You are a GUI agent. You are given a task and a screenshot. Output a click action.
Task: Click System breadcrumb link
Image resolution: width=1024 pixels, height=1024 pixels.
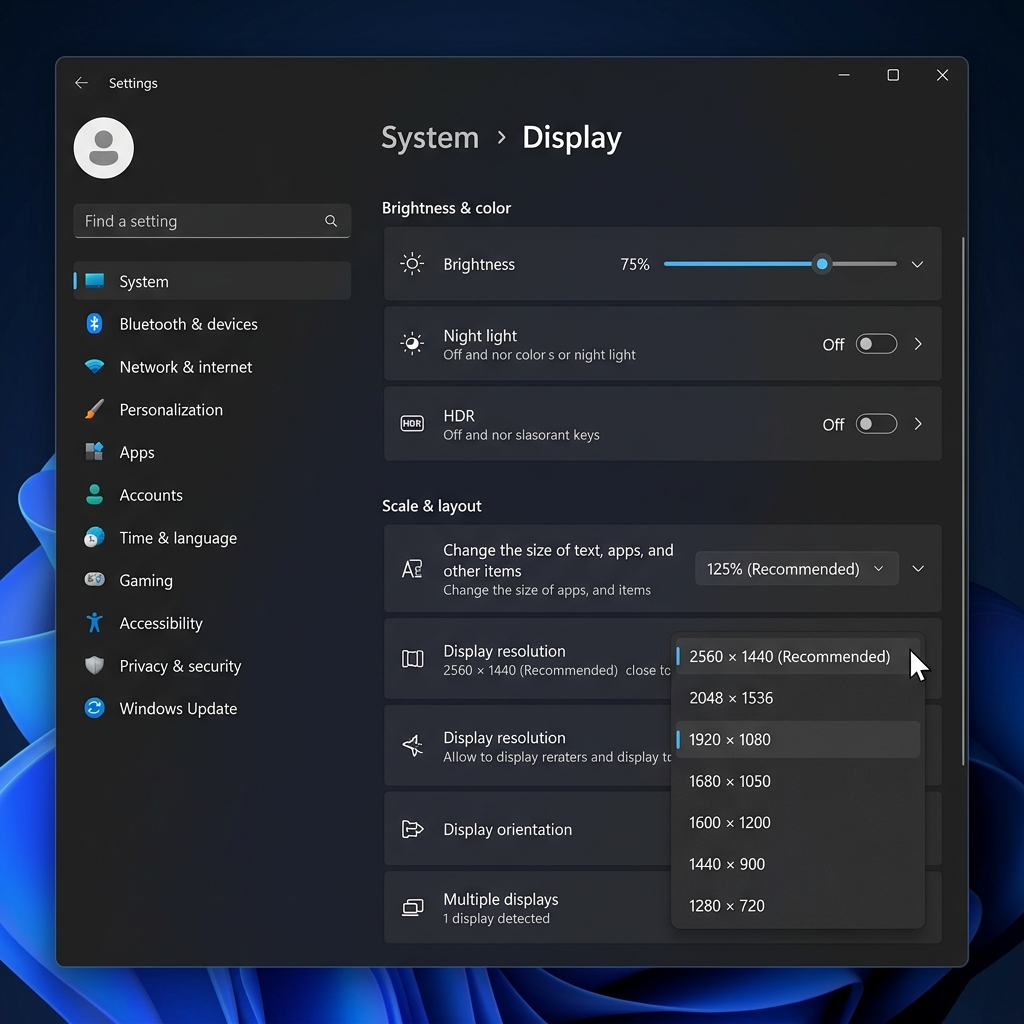430,138
